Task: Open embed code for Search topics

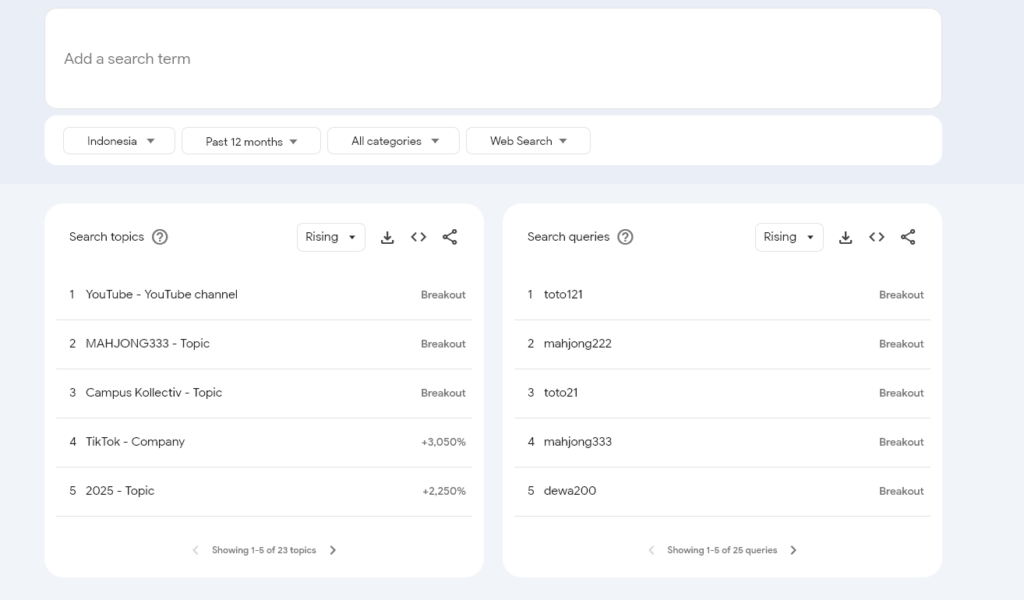Action: (x=418, y=237)
